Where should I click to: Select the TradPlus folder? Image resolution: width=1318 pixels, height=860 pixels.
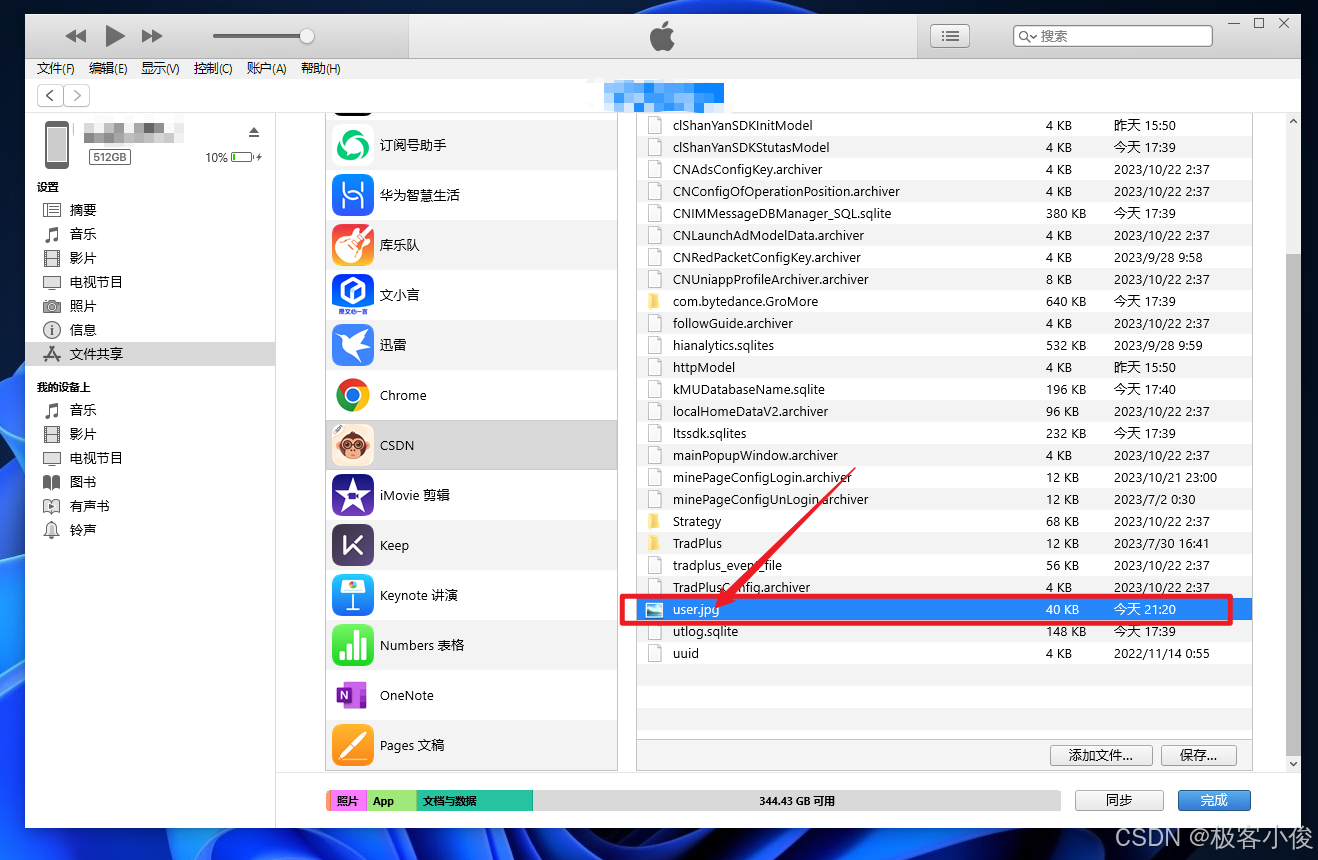tap(944, 543)
